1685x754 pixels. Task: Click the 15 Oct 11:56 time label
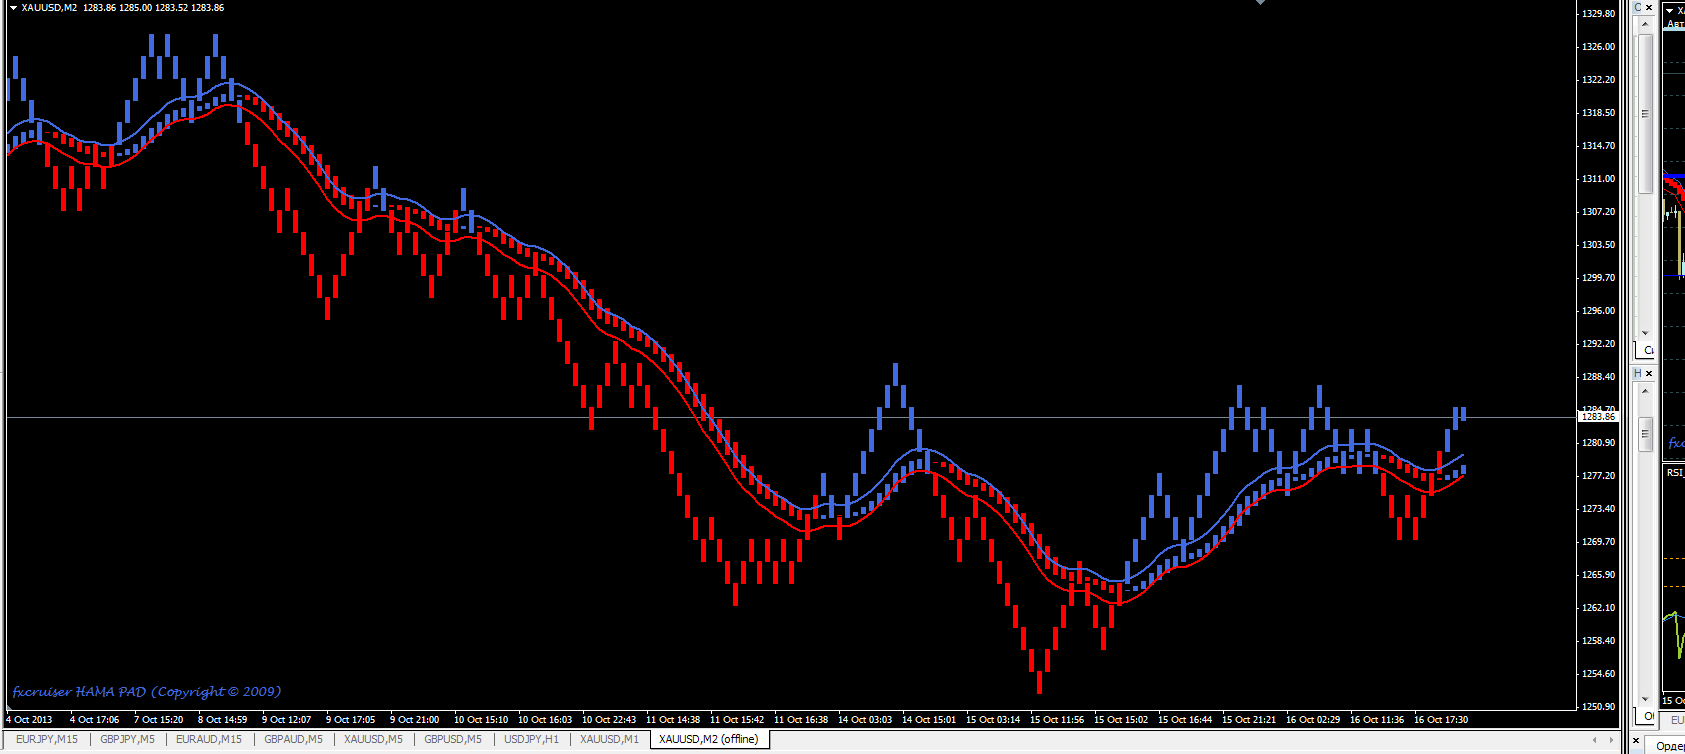pos(1057,719)
